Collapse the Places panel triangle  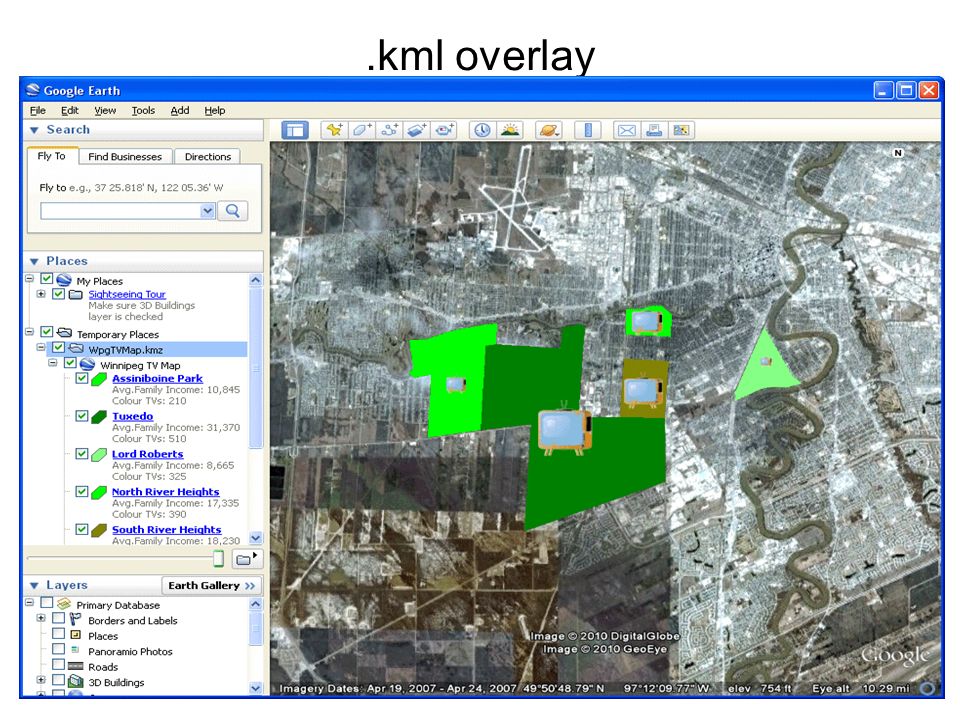pos(34,261)
